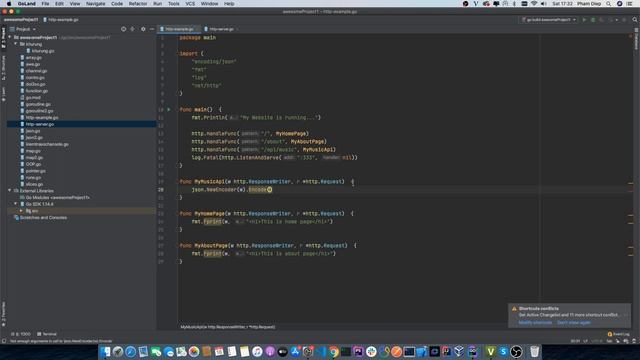
Task: Click the locate-file target icon in Project panel
Action: click(x=123, y=29)
